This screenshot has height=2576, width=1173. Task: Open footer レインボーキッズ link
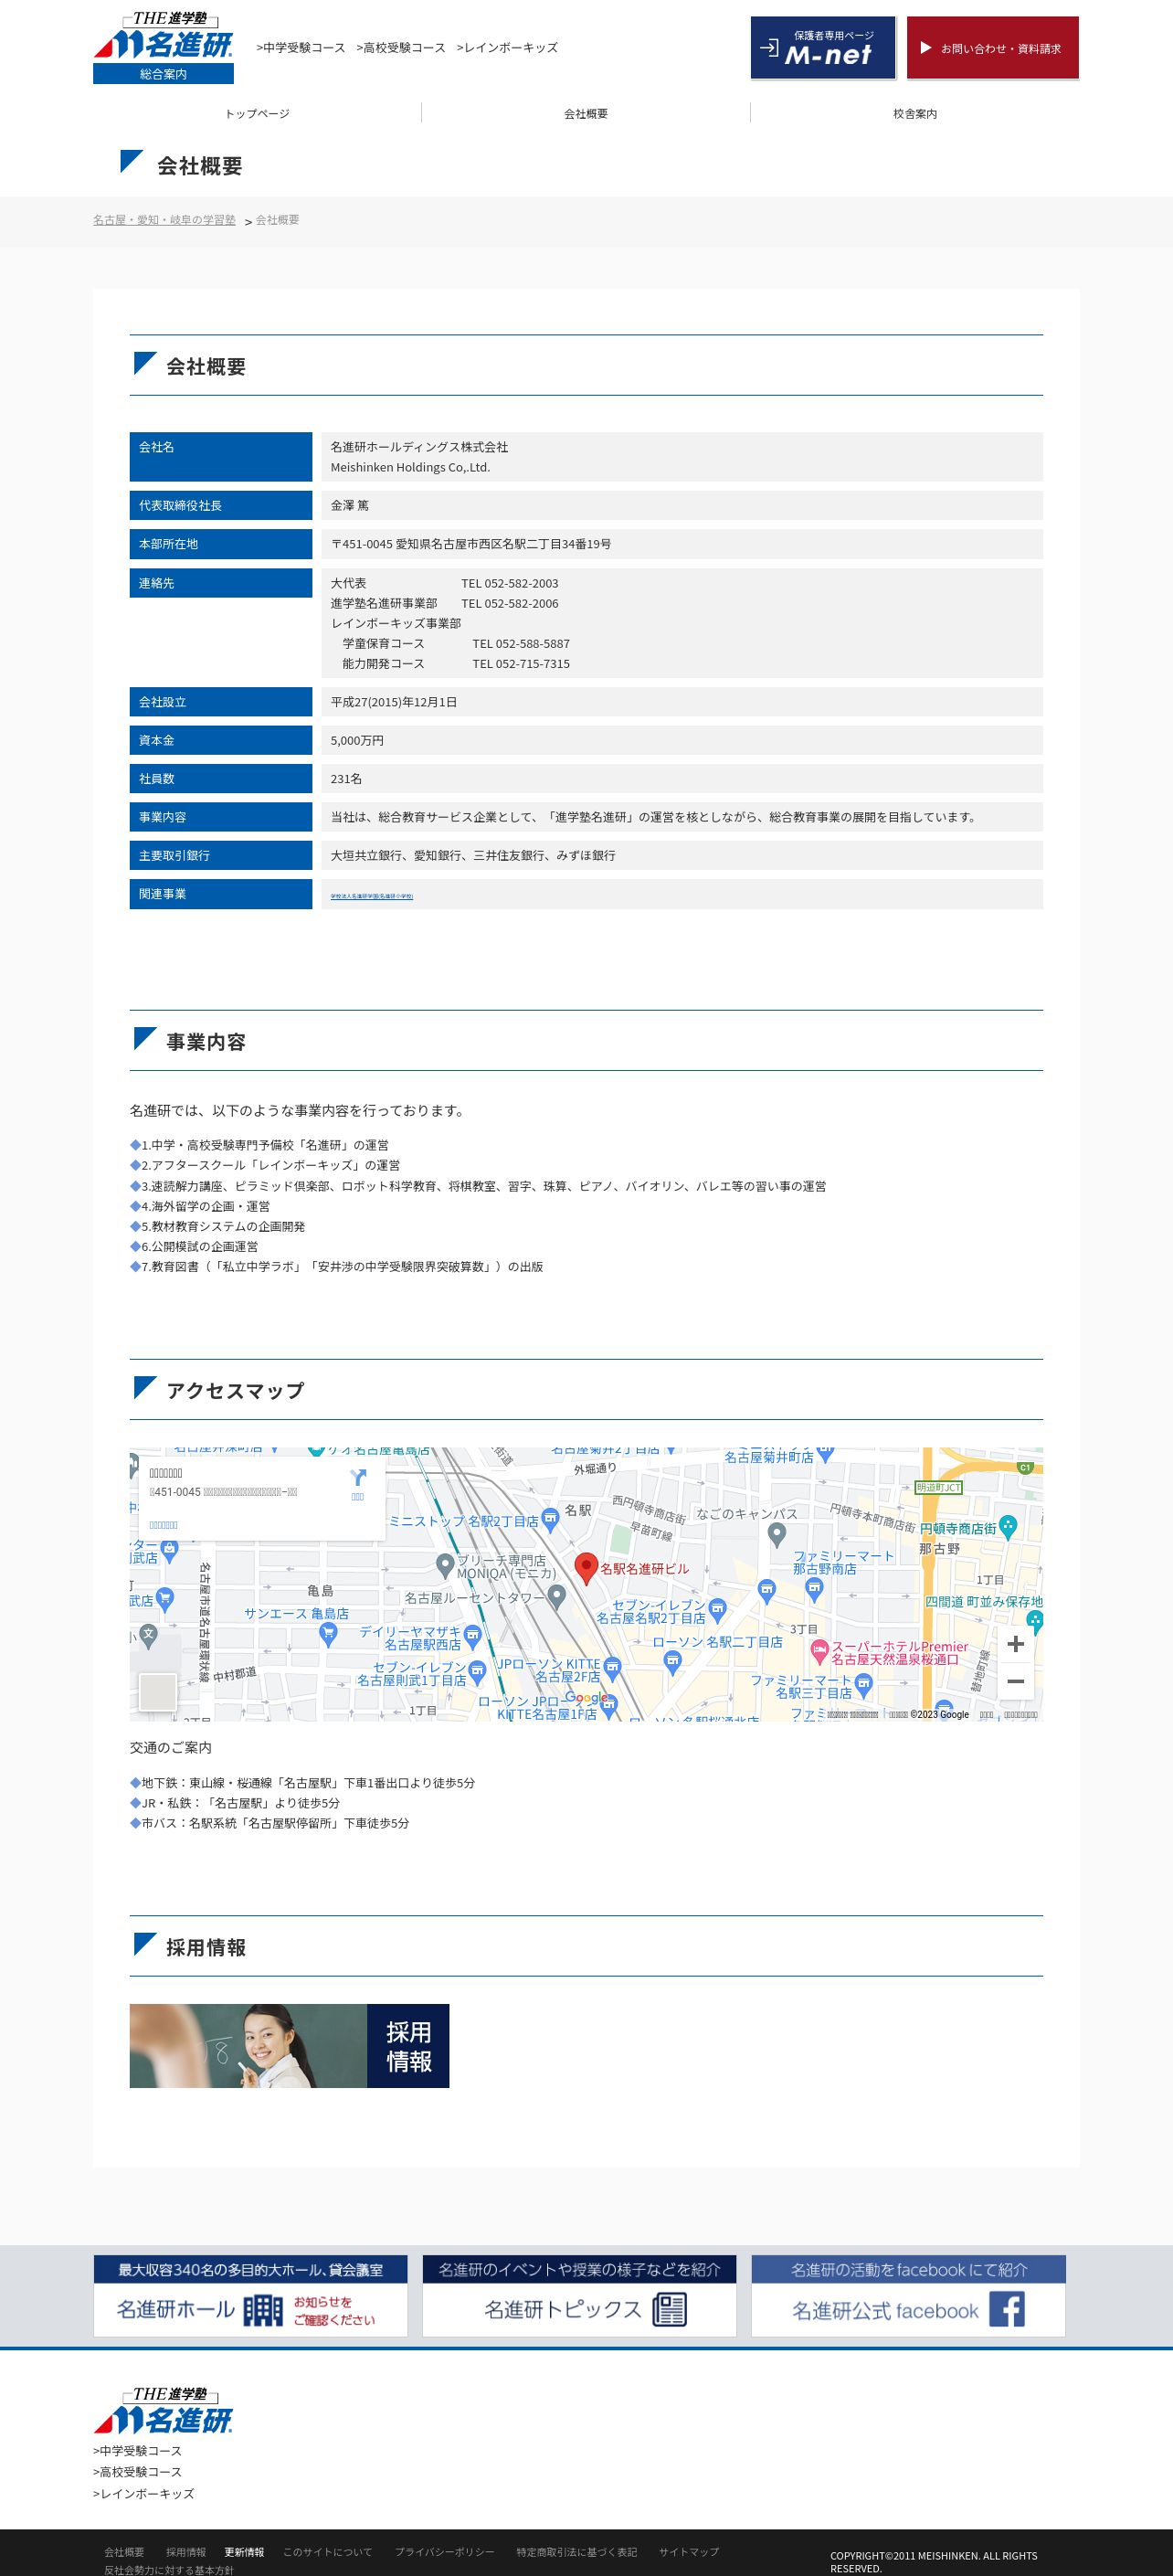point(144,2493)
